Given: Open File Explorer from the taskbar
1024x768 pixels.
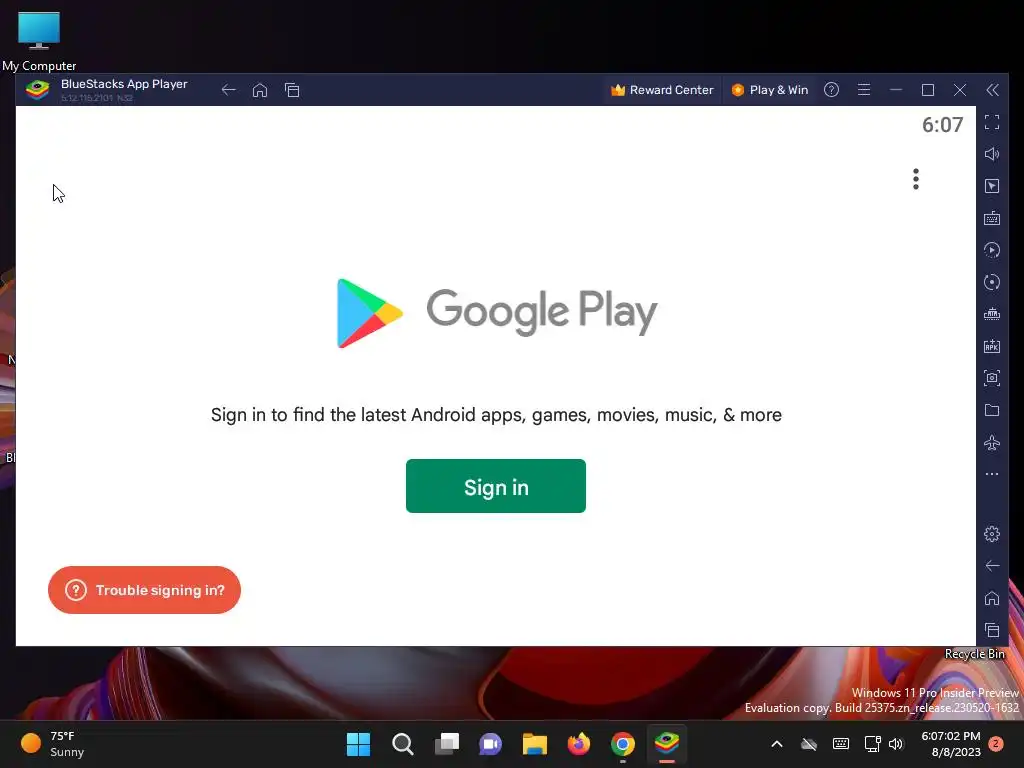Looking at the screenshot, I should click(x=534, y=744).
